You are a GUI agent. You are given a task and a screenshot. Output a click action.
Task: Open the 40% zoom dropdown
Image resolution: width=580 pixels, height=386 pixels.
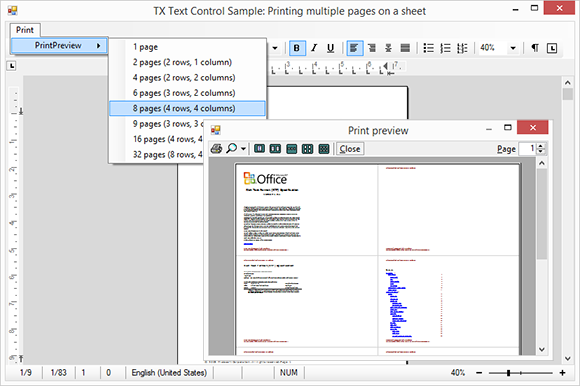tap(513, 48)
